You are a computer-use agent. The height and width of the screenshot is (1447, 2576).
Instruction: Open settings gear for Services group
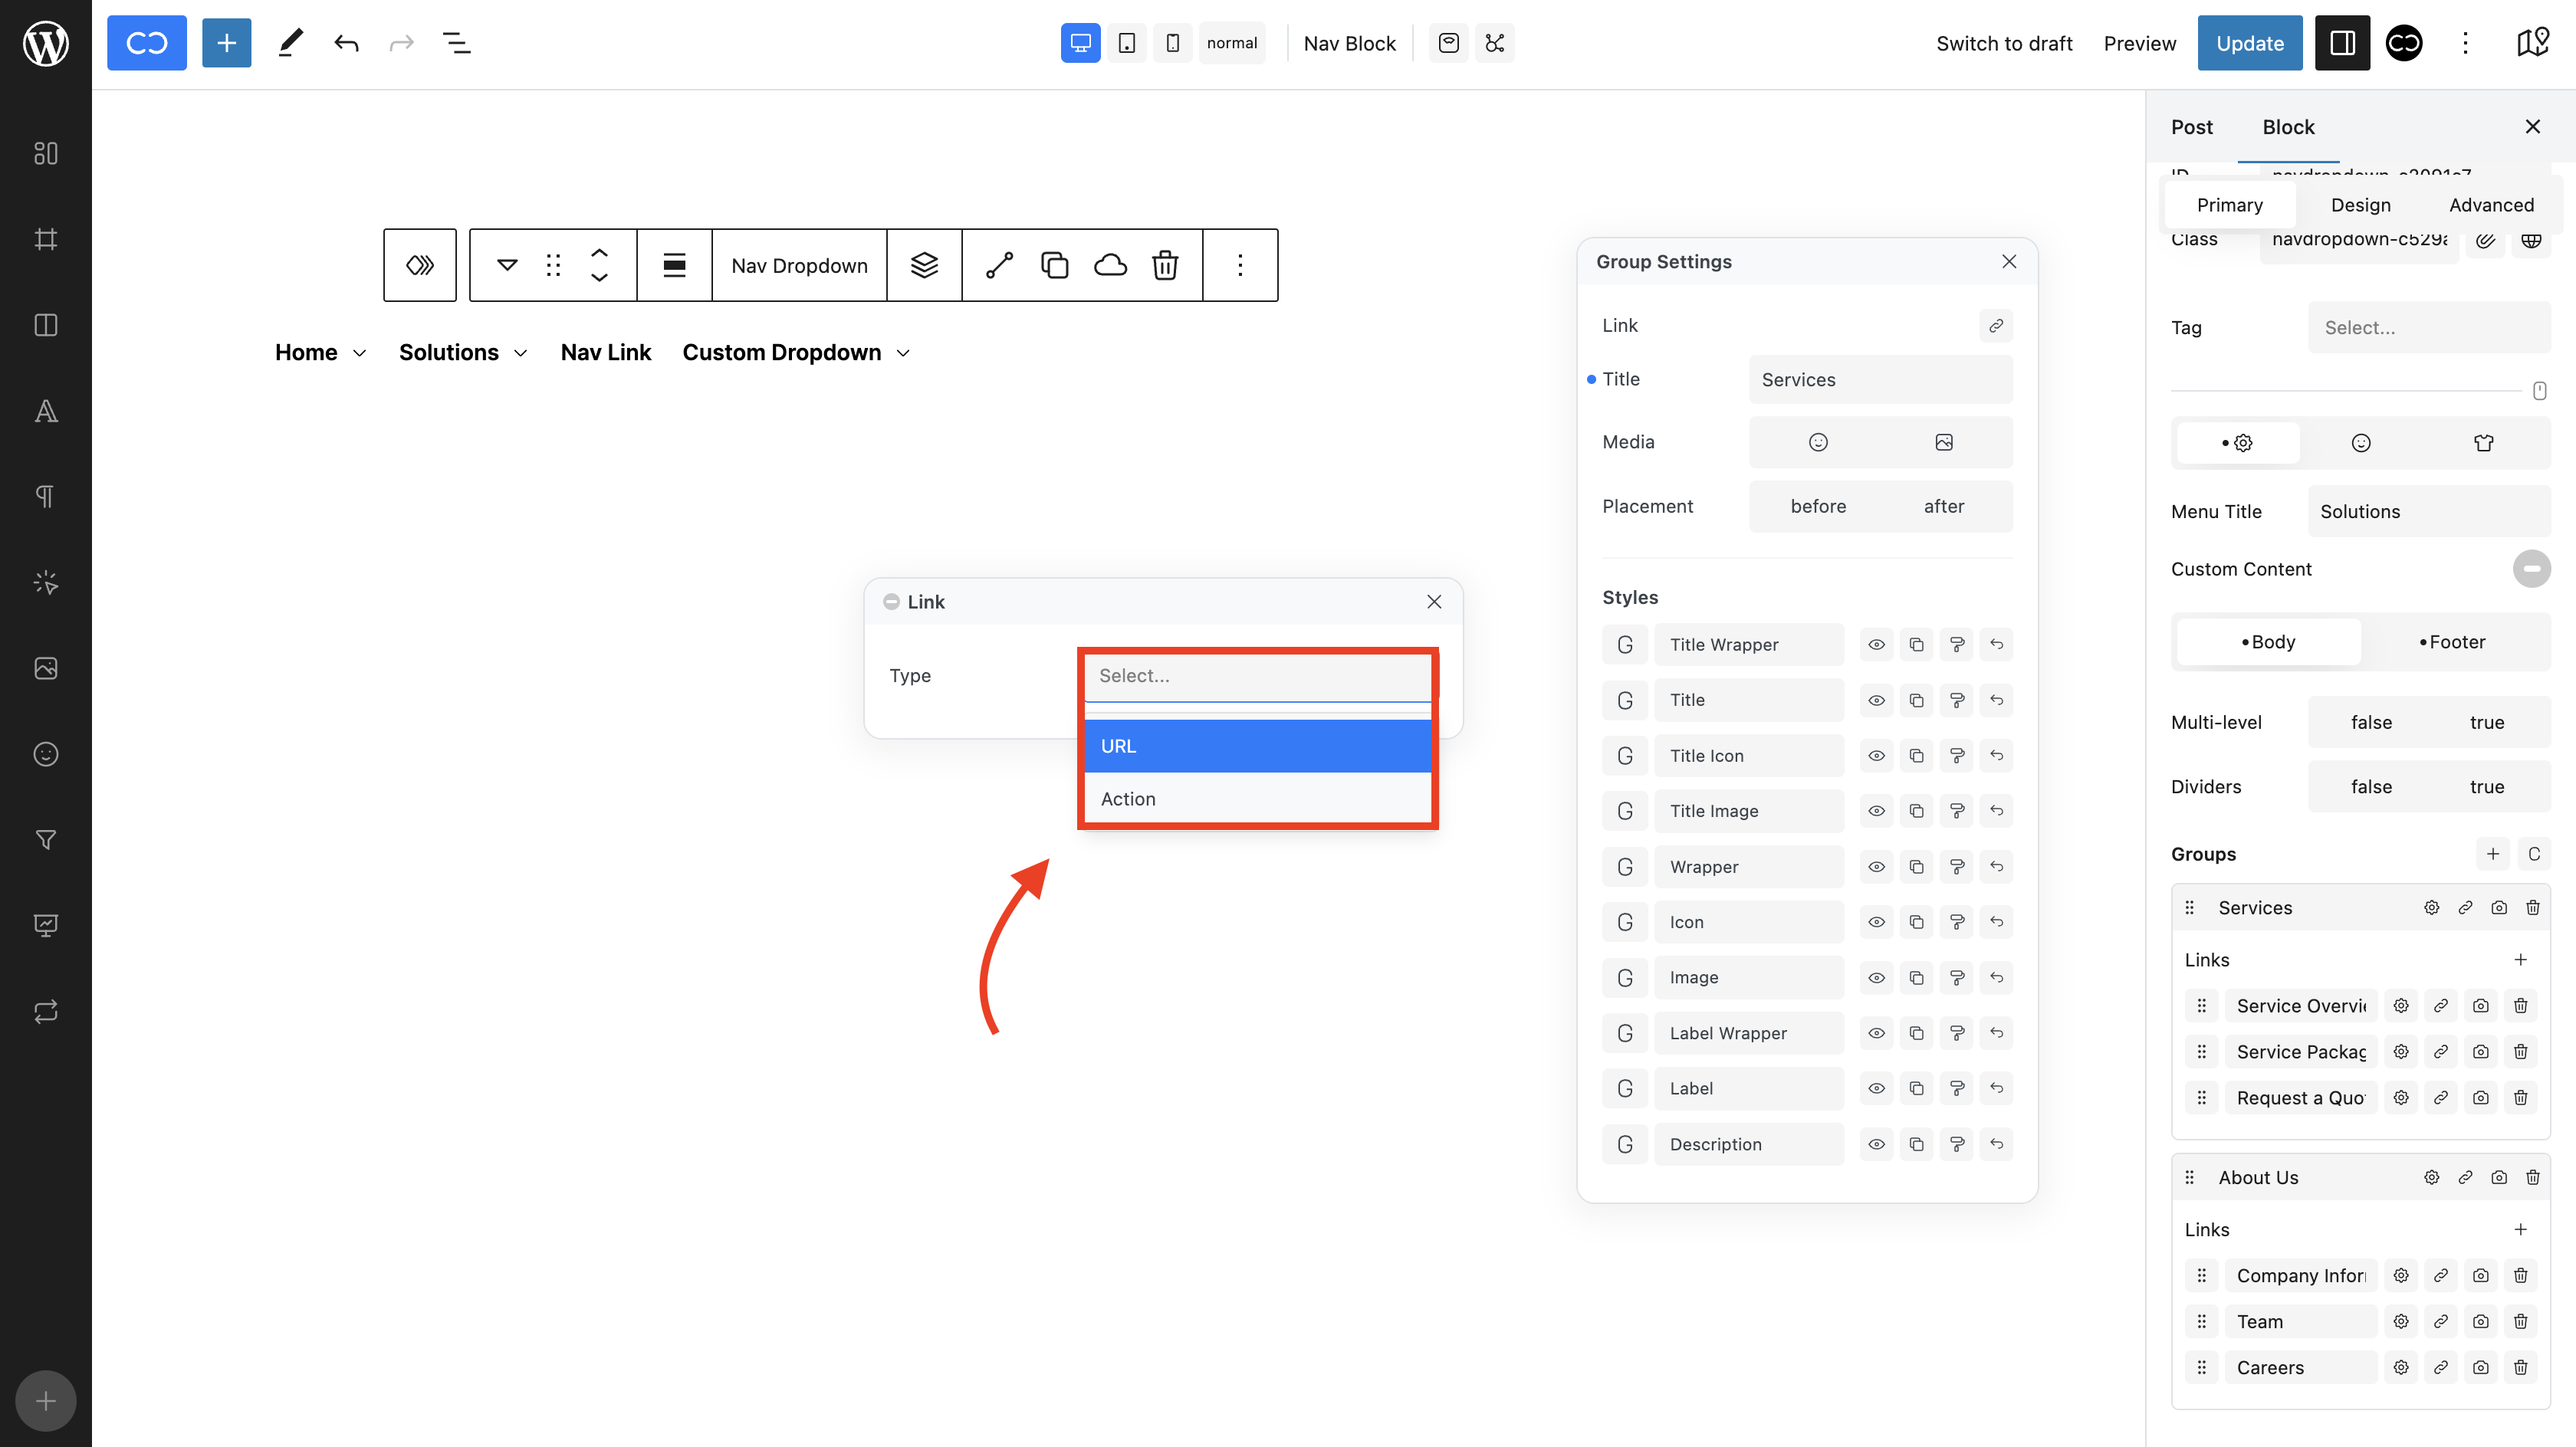pos(2431,907)
